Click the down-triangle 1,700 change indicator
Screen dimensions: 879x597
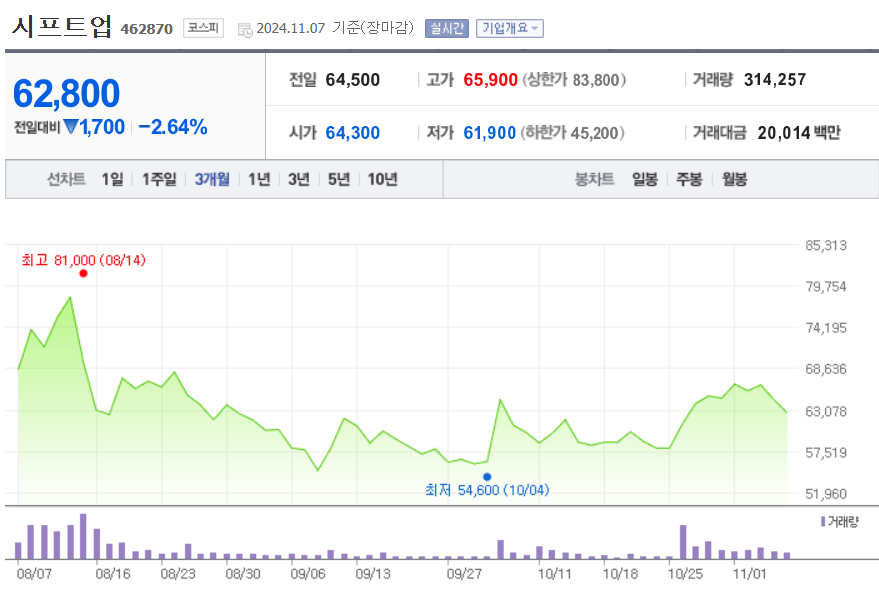94,127
